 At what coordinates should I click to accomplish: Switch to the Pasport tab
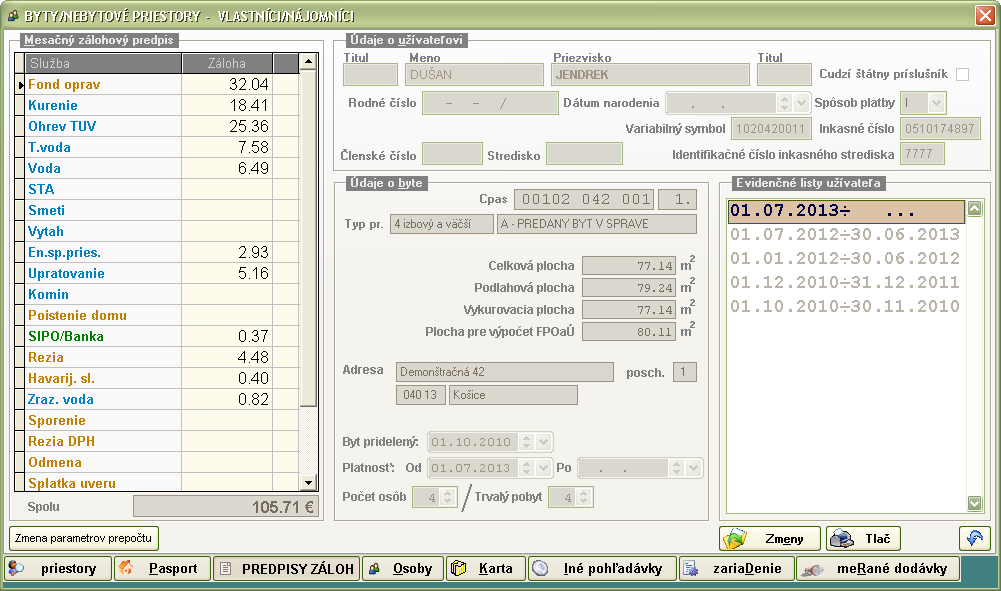162,568
